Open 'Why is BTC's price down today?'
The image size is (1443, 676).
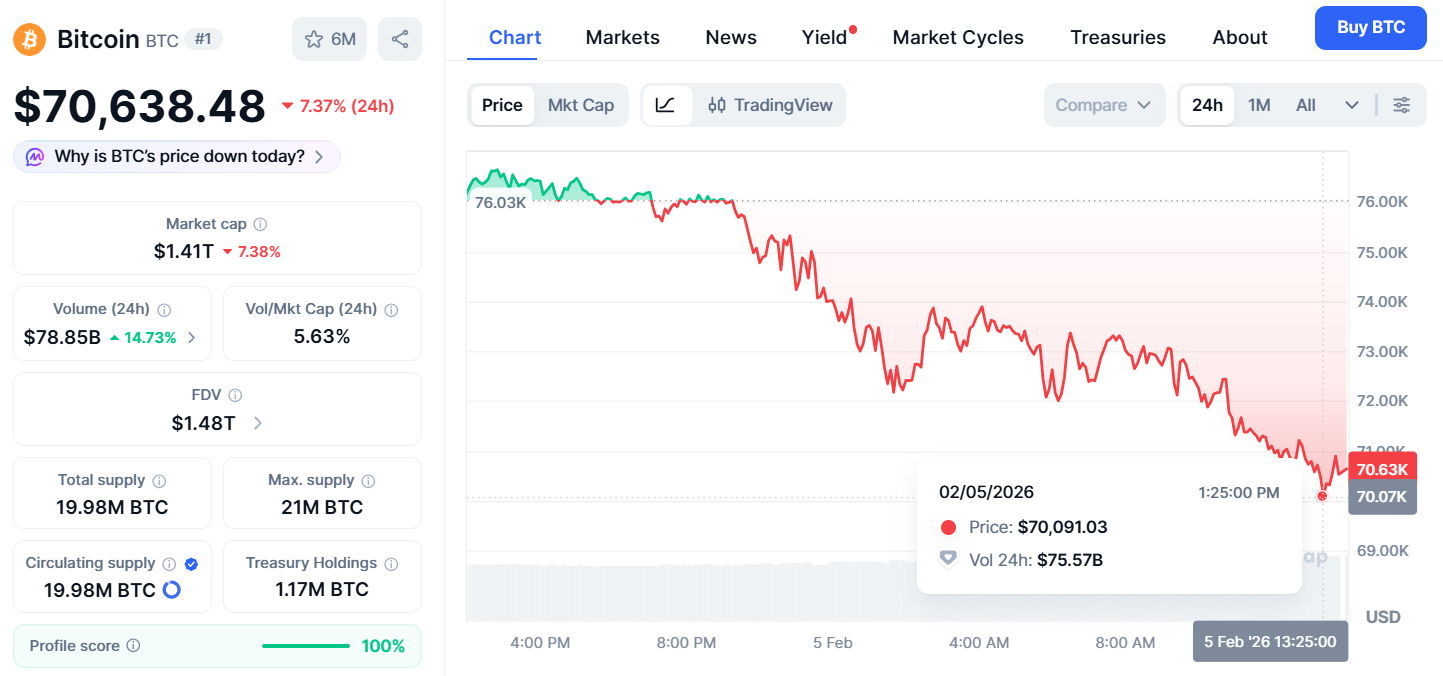point(178,157)
